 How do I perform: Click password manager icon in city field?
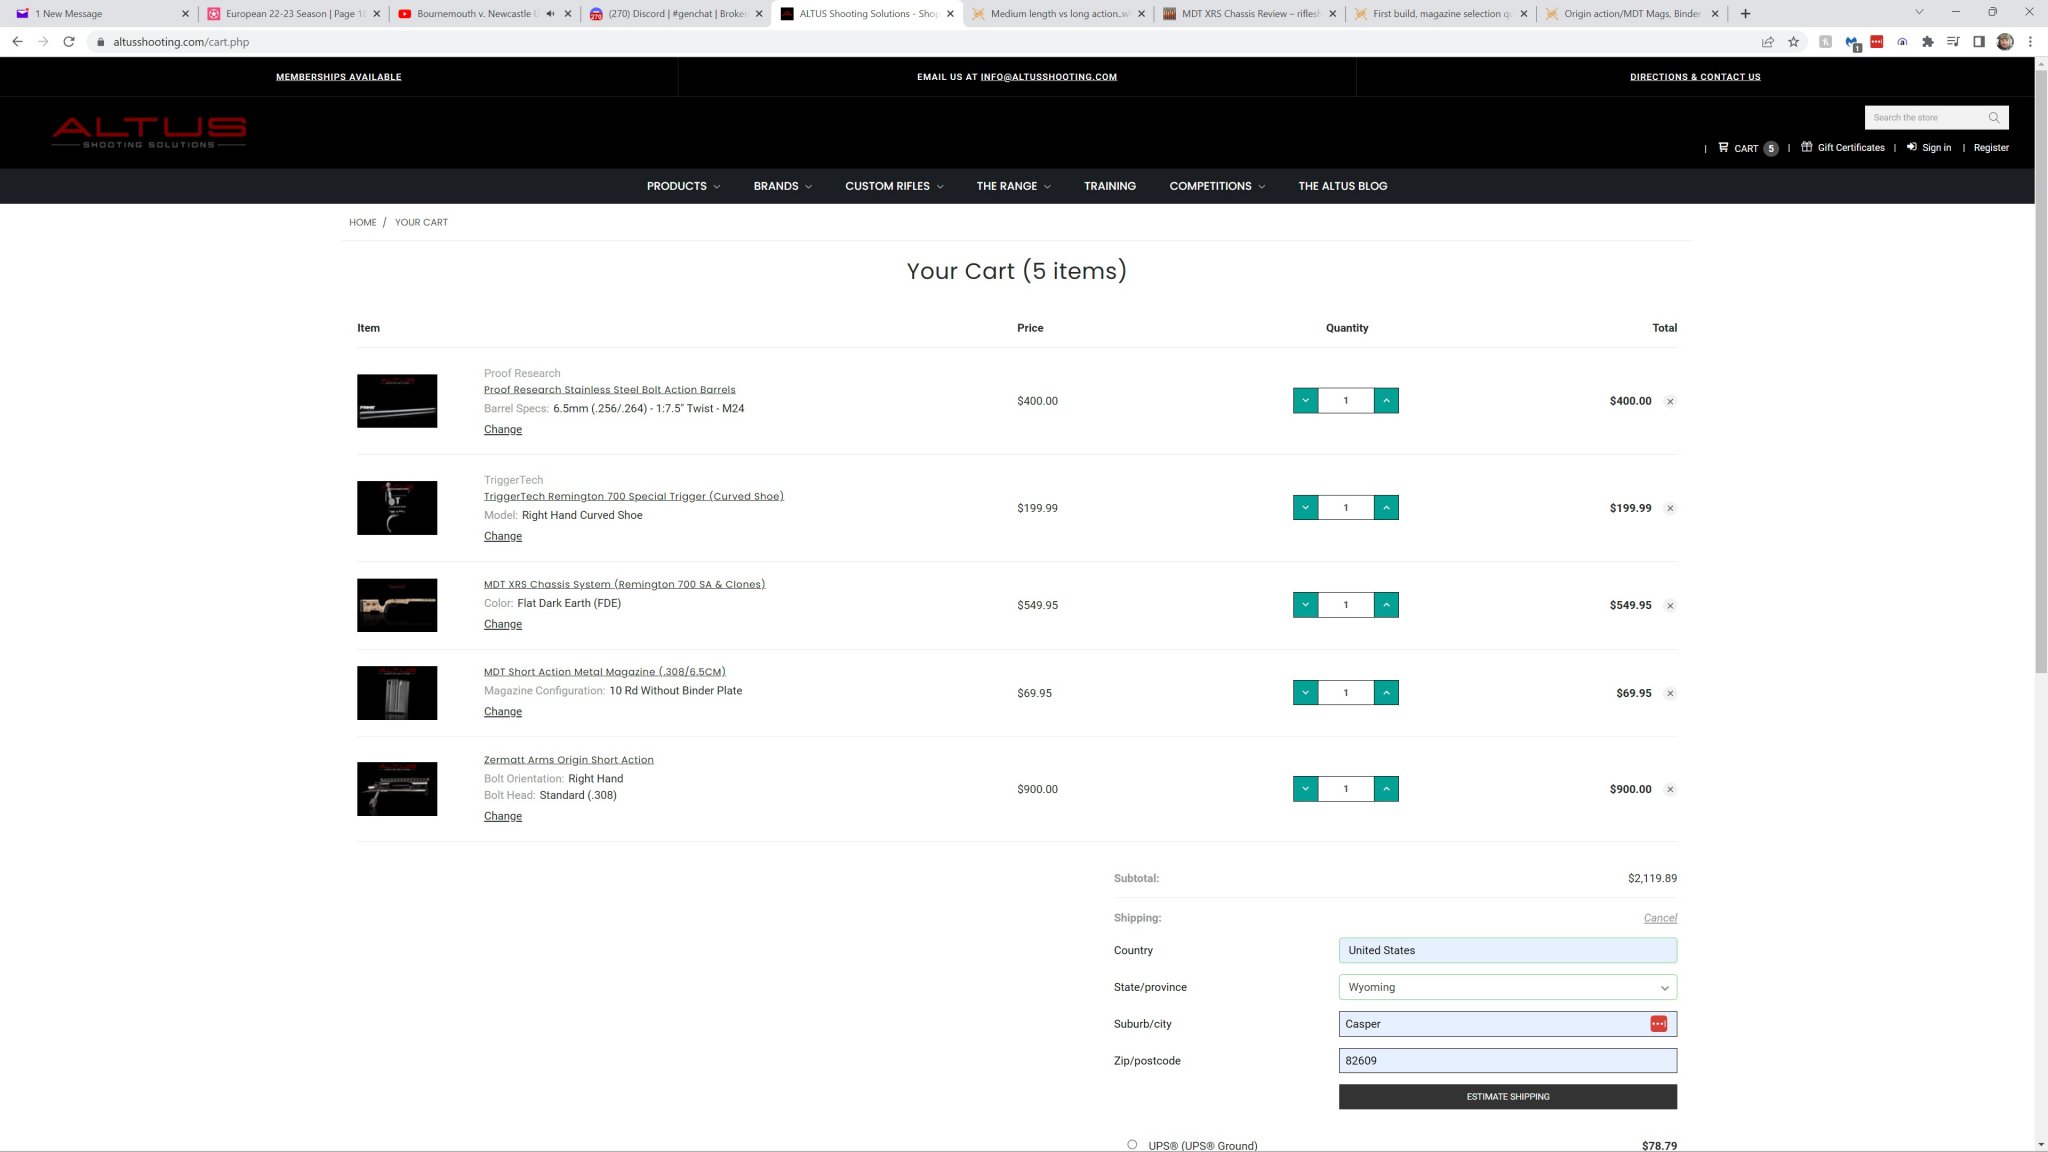[1658, 1024]
